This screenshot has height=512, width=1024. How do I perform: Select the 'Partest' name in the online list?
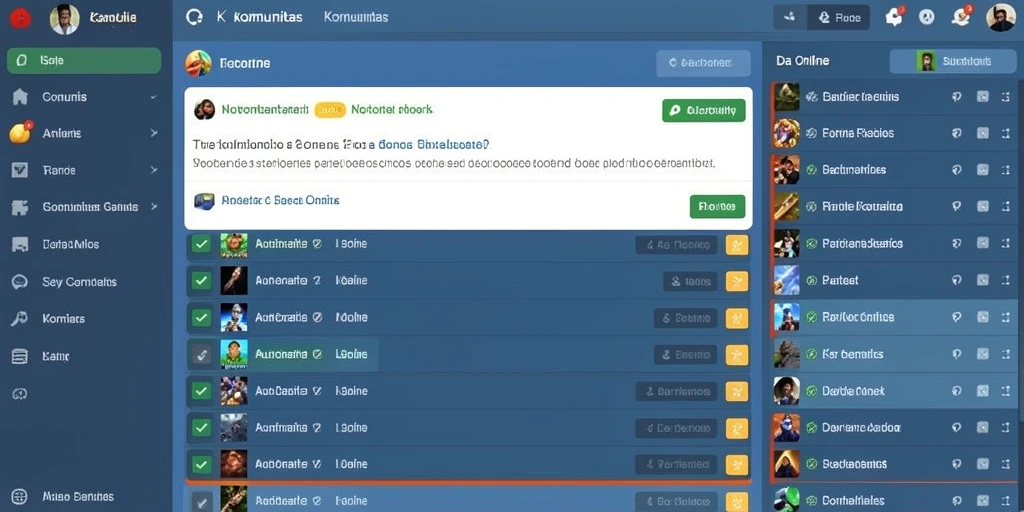tap(840, 280)
